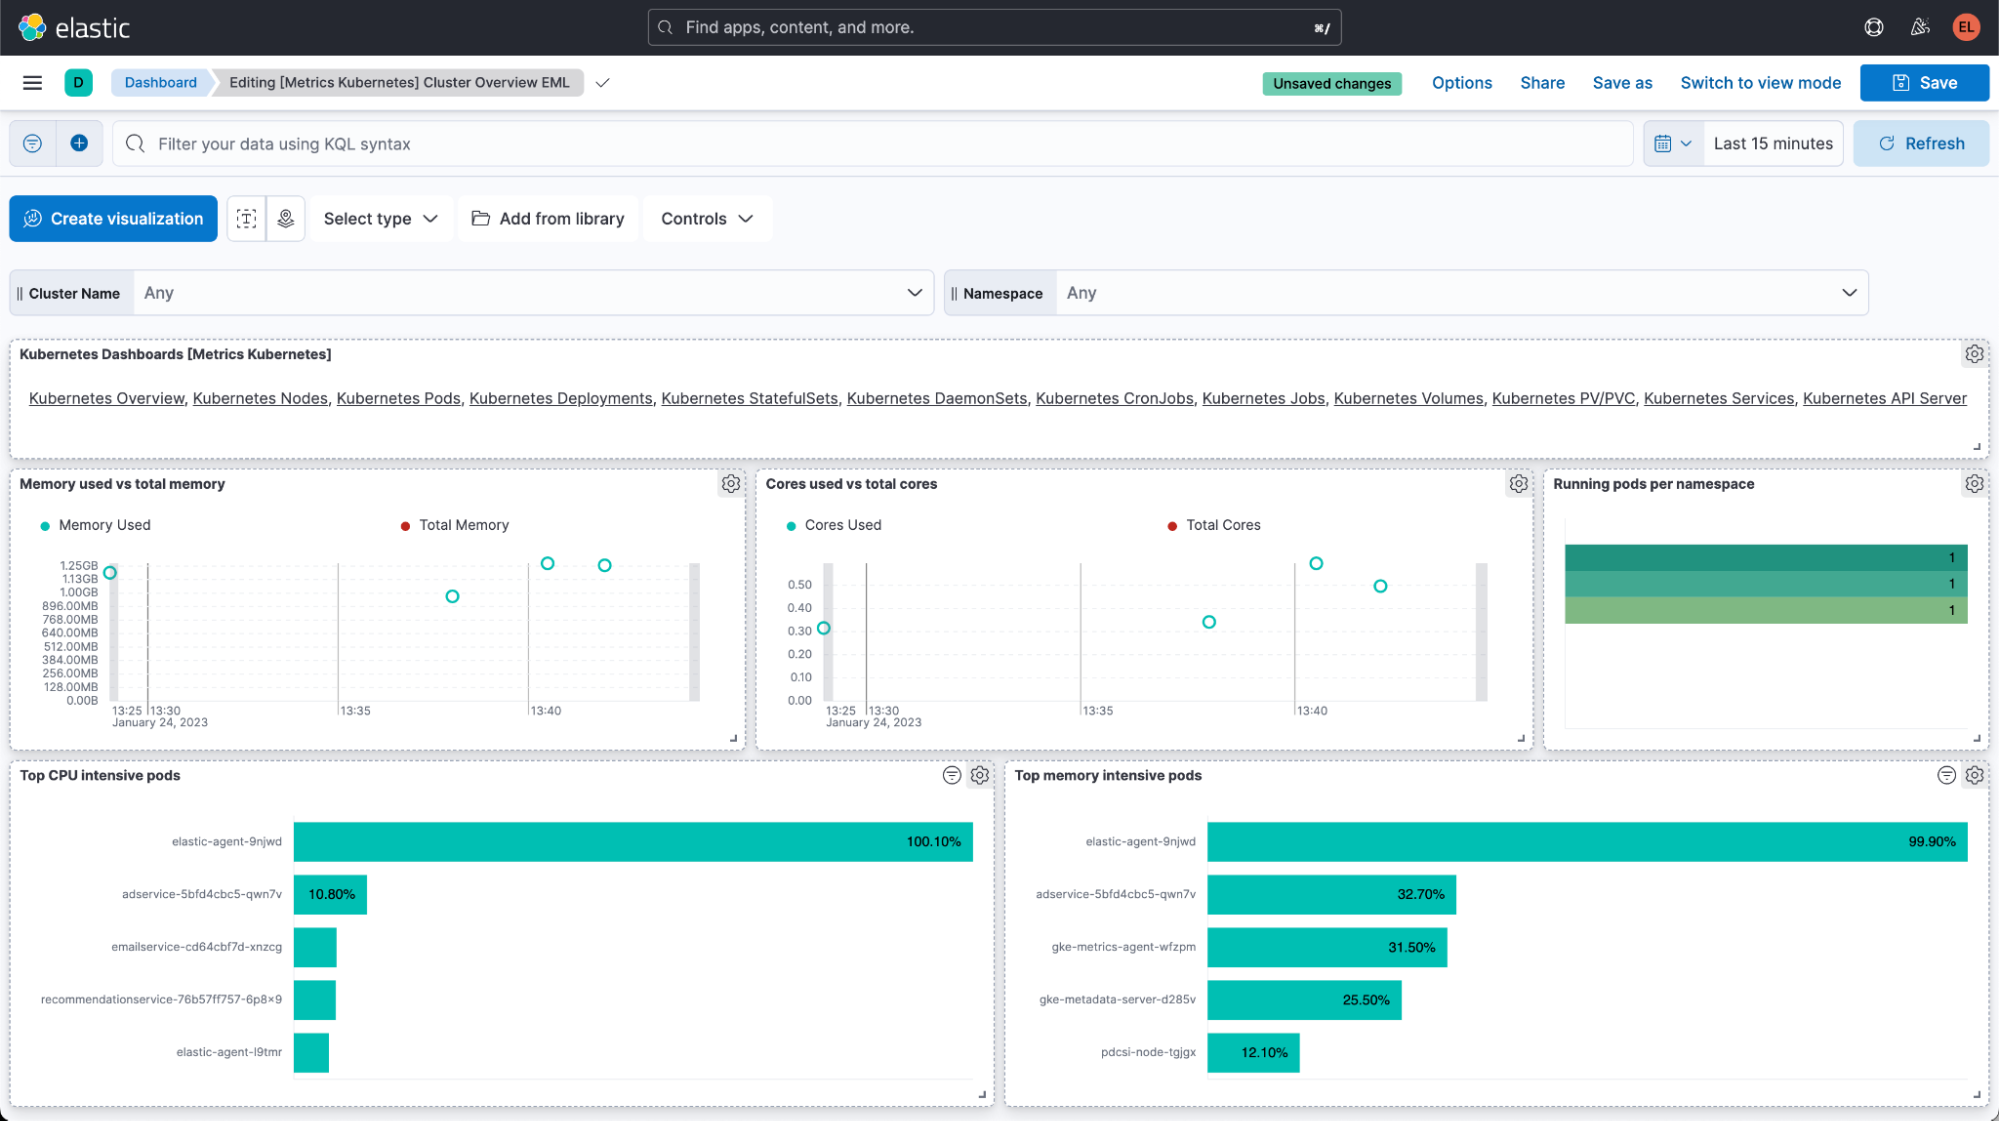The image size is (1999, 1121).
Task: Click Top CPU intensive pods collapse icon
Action: (953, 775)
